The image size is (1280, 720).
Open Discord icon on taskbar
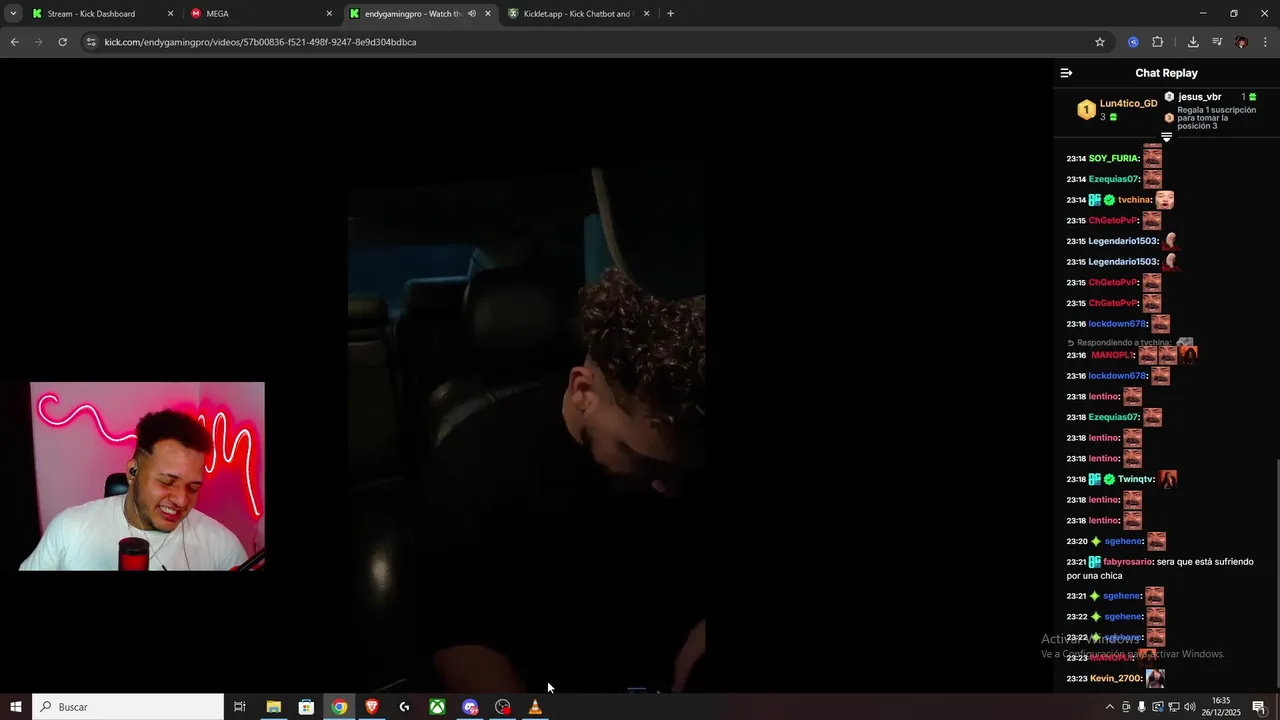tap(470, 707)
